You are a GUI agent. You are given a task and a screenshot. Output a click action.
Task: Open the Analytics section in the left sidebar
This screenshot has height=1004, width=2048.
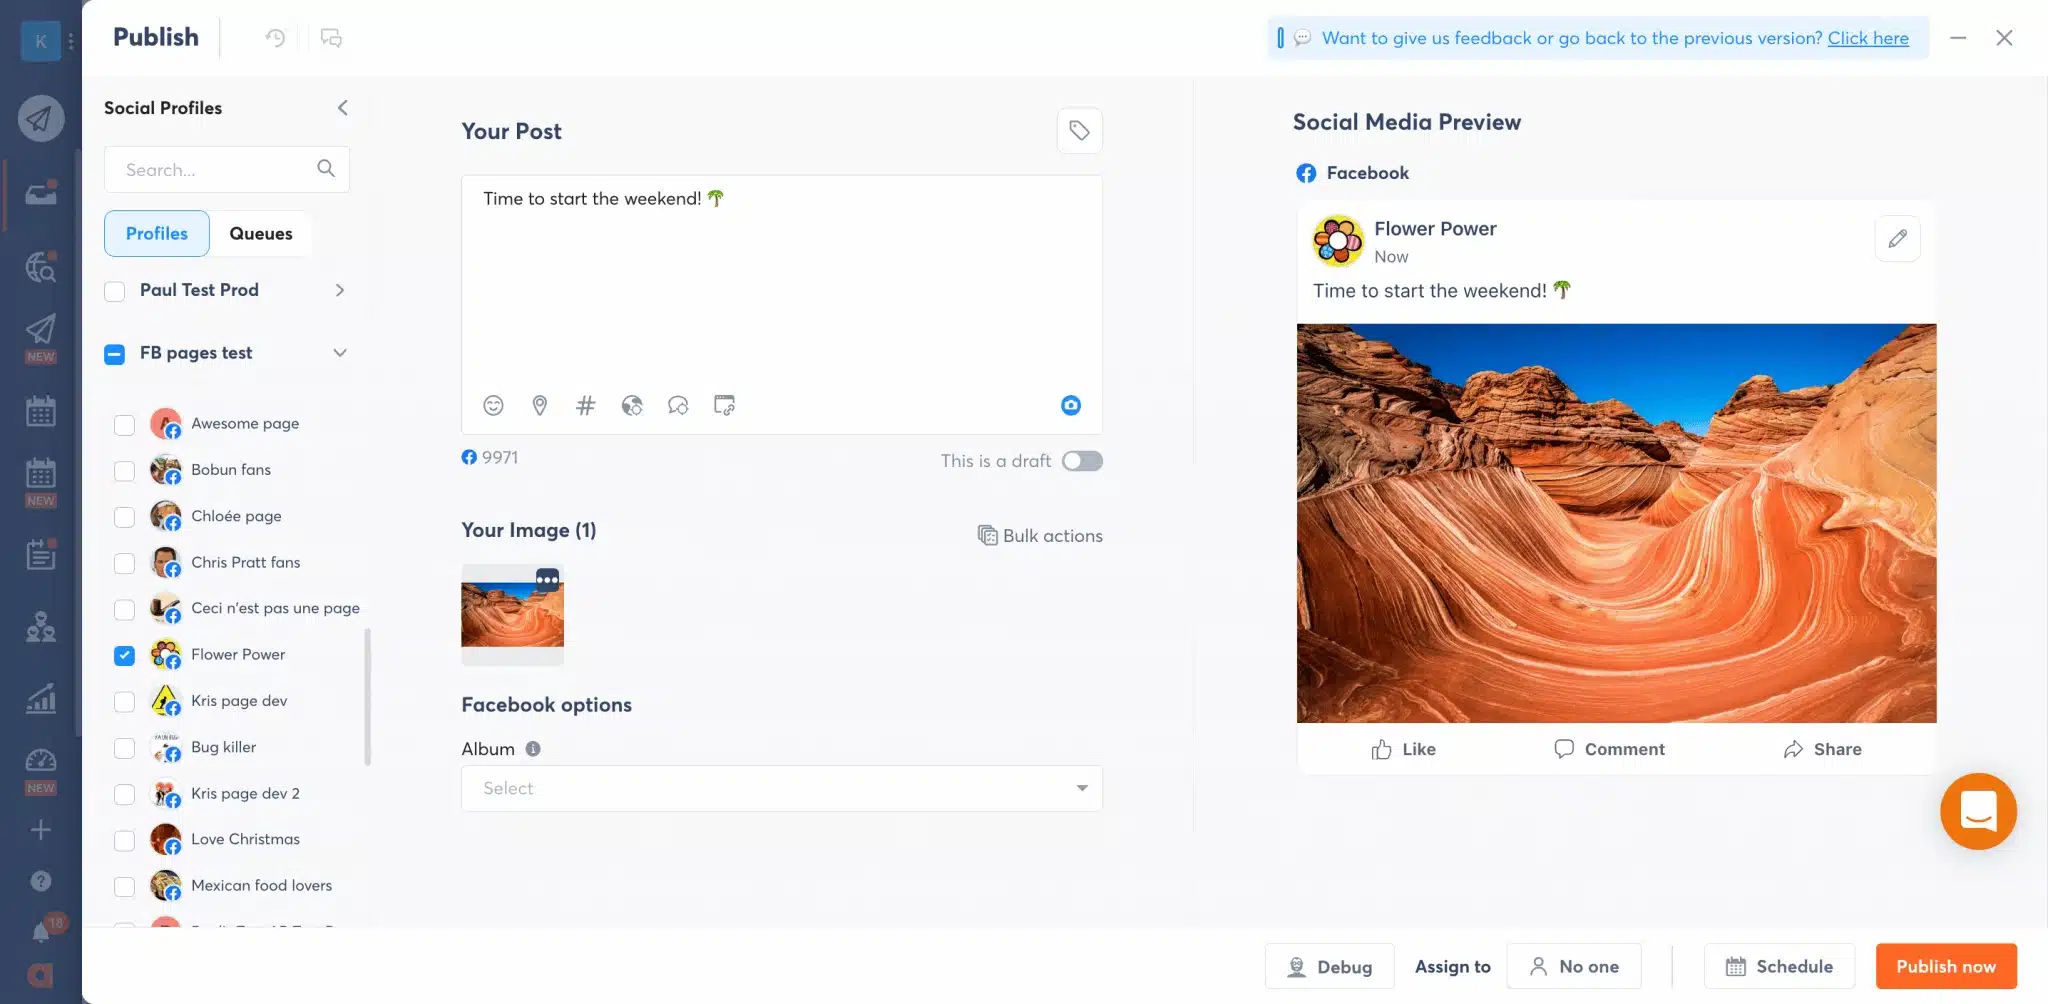[40, 698]
